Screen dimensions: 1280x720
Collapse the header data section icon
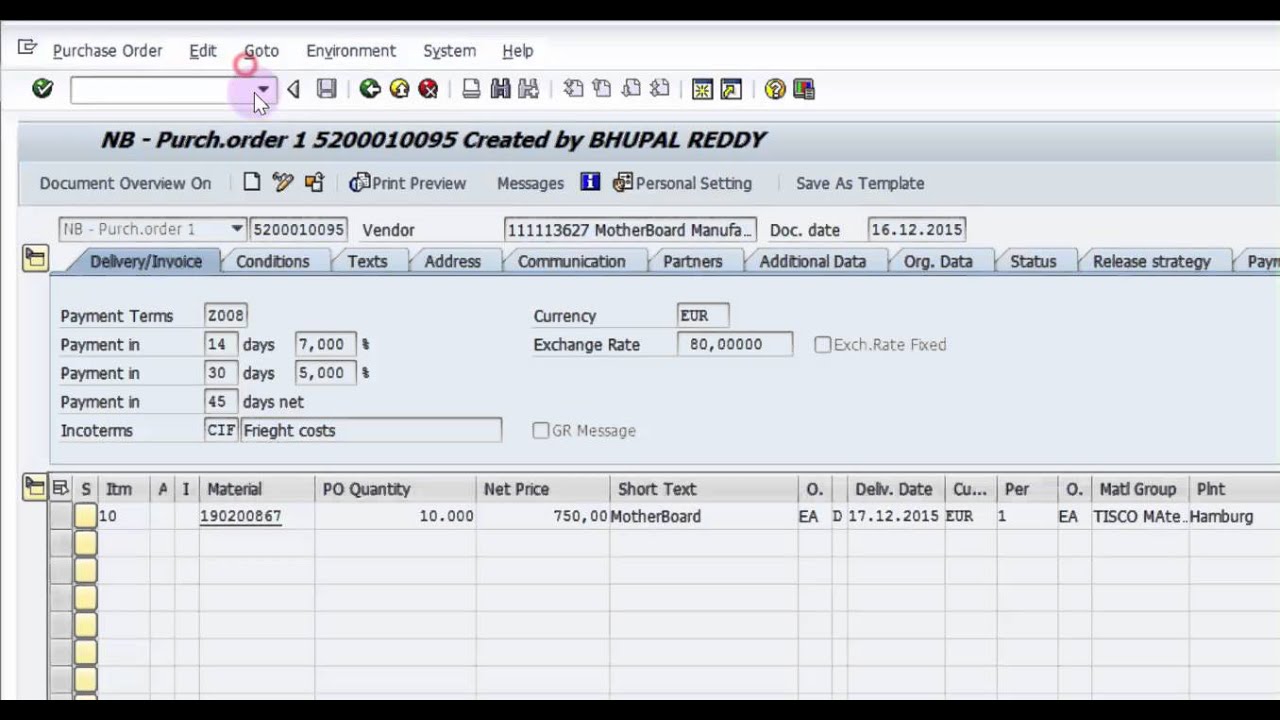35,259
